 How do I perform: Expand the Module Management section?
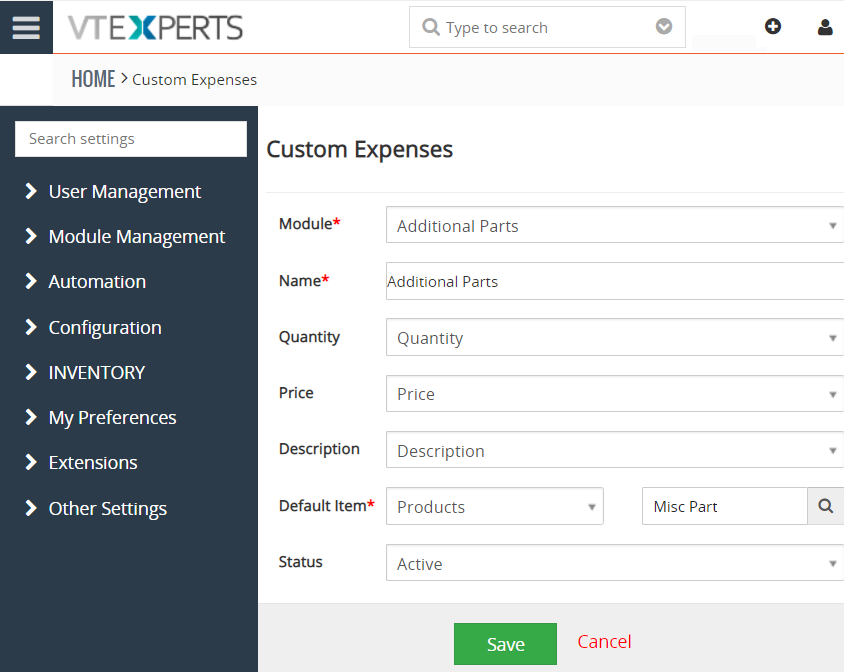137,236
